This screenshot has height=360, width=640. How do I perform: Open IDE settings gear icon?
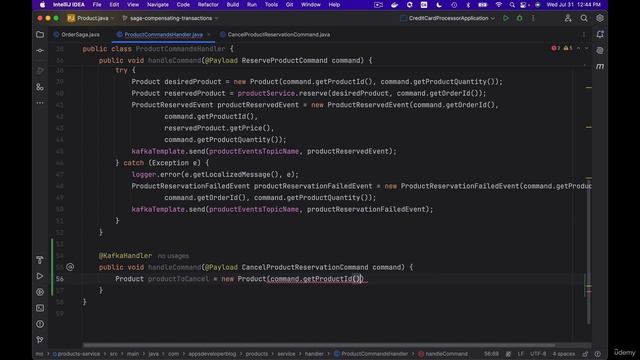coord(600,18)
